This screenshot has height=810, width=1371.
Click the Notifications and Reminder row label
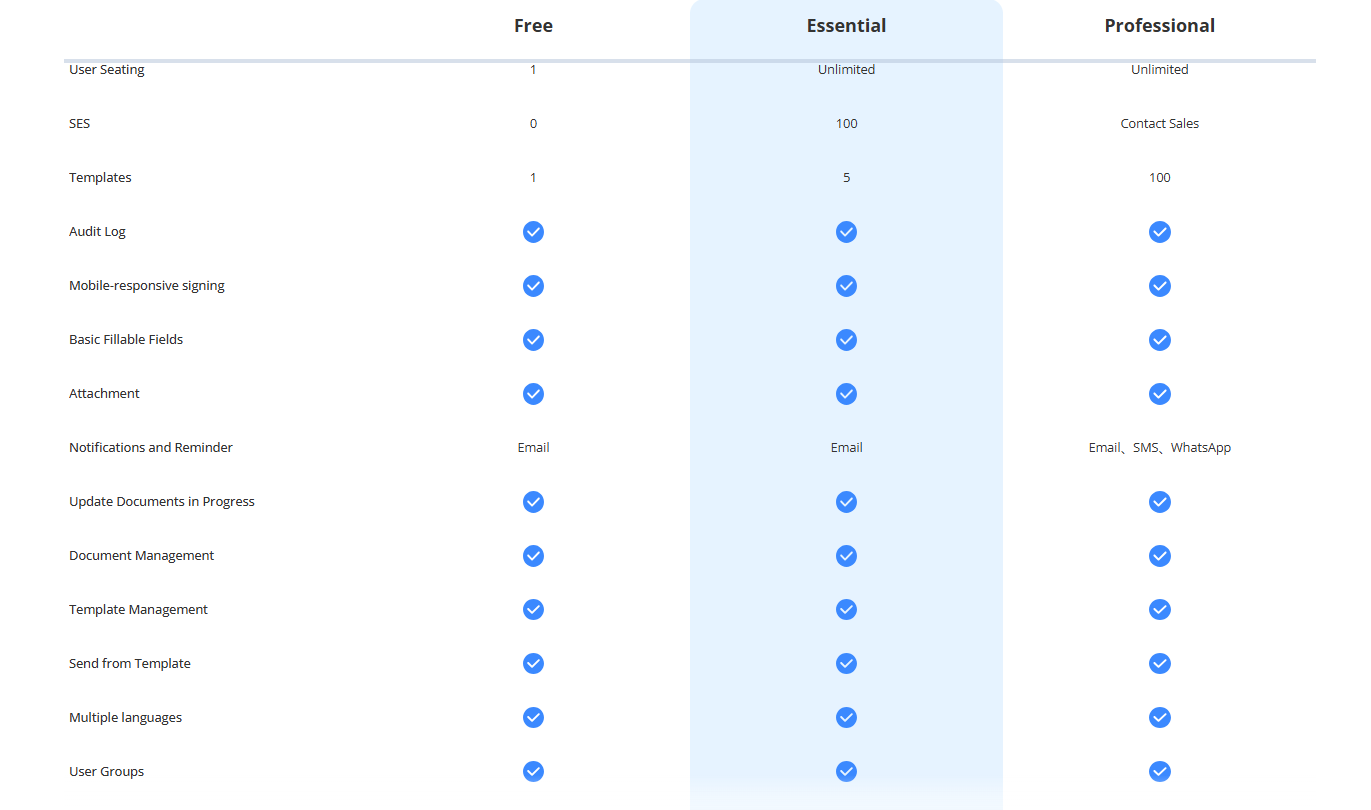coord(151,448)
